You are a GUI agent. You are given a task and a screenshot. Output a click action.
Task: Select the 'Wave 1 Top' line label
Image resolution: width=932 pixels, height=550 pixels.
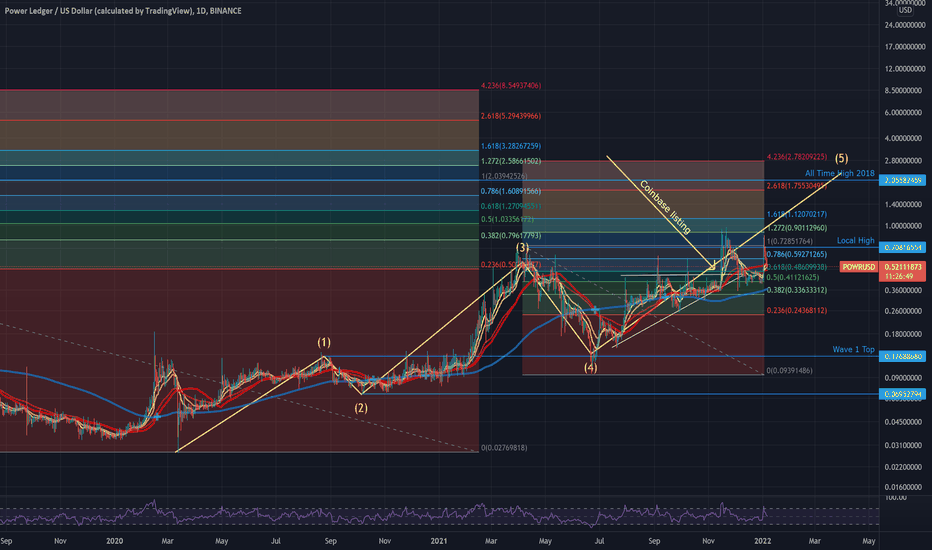click(x=853, y=349)
